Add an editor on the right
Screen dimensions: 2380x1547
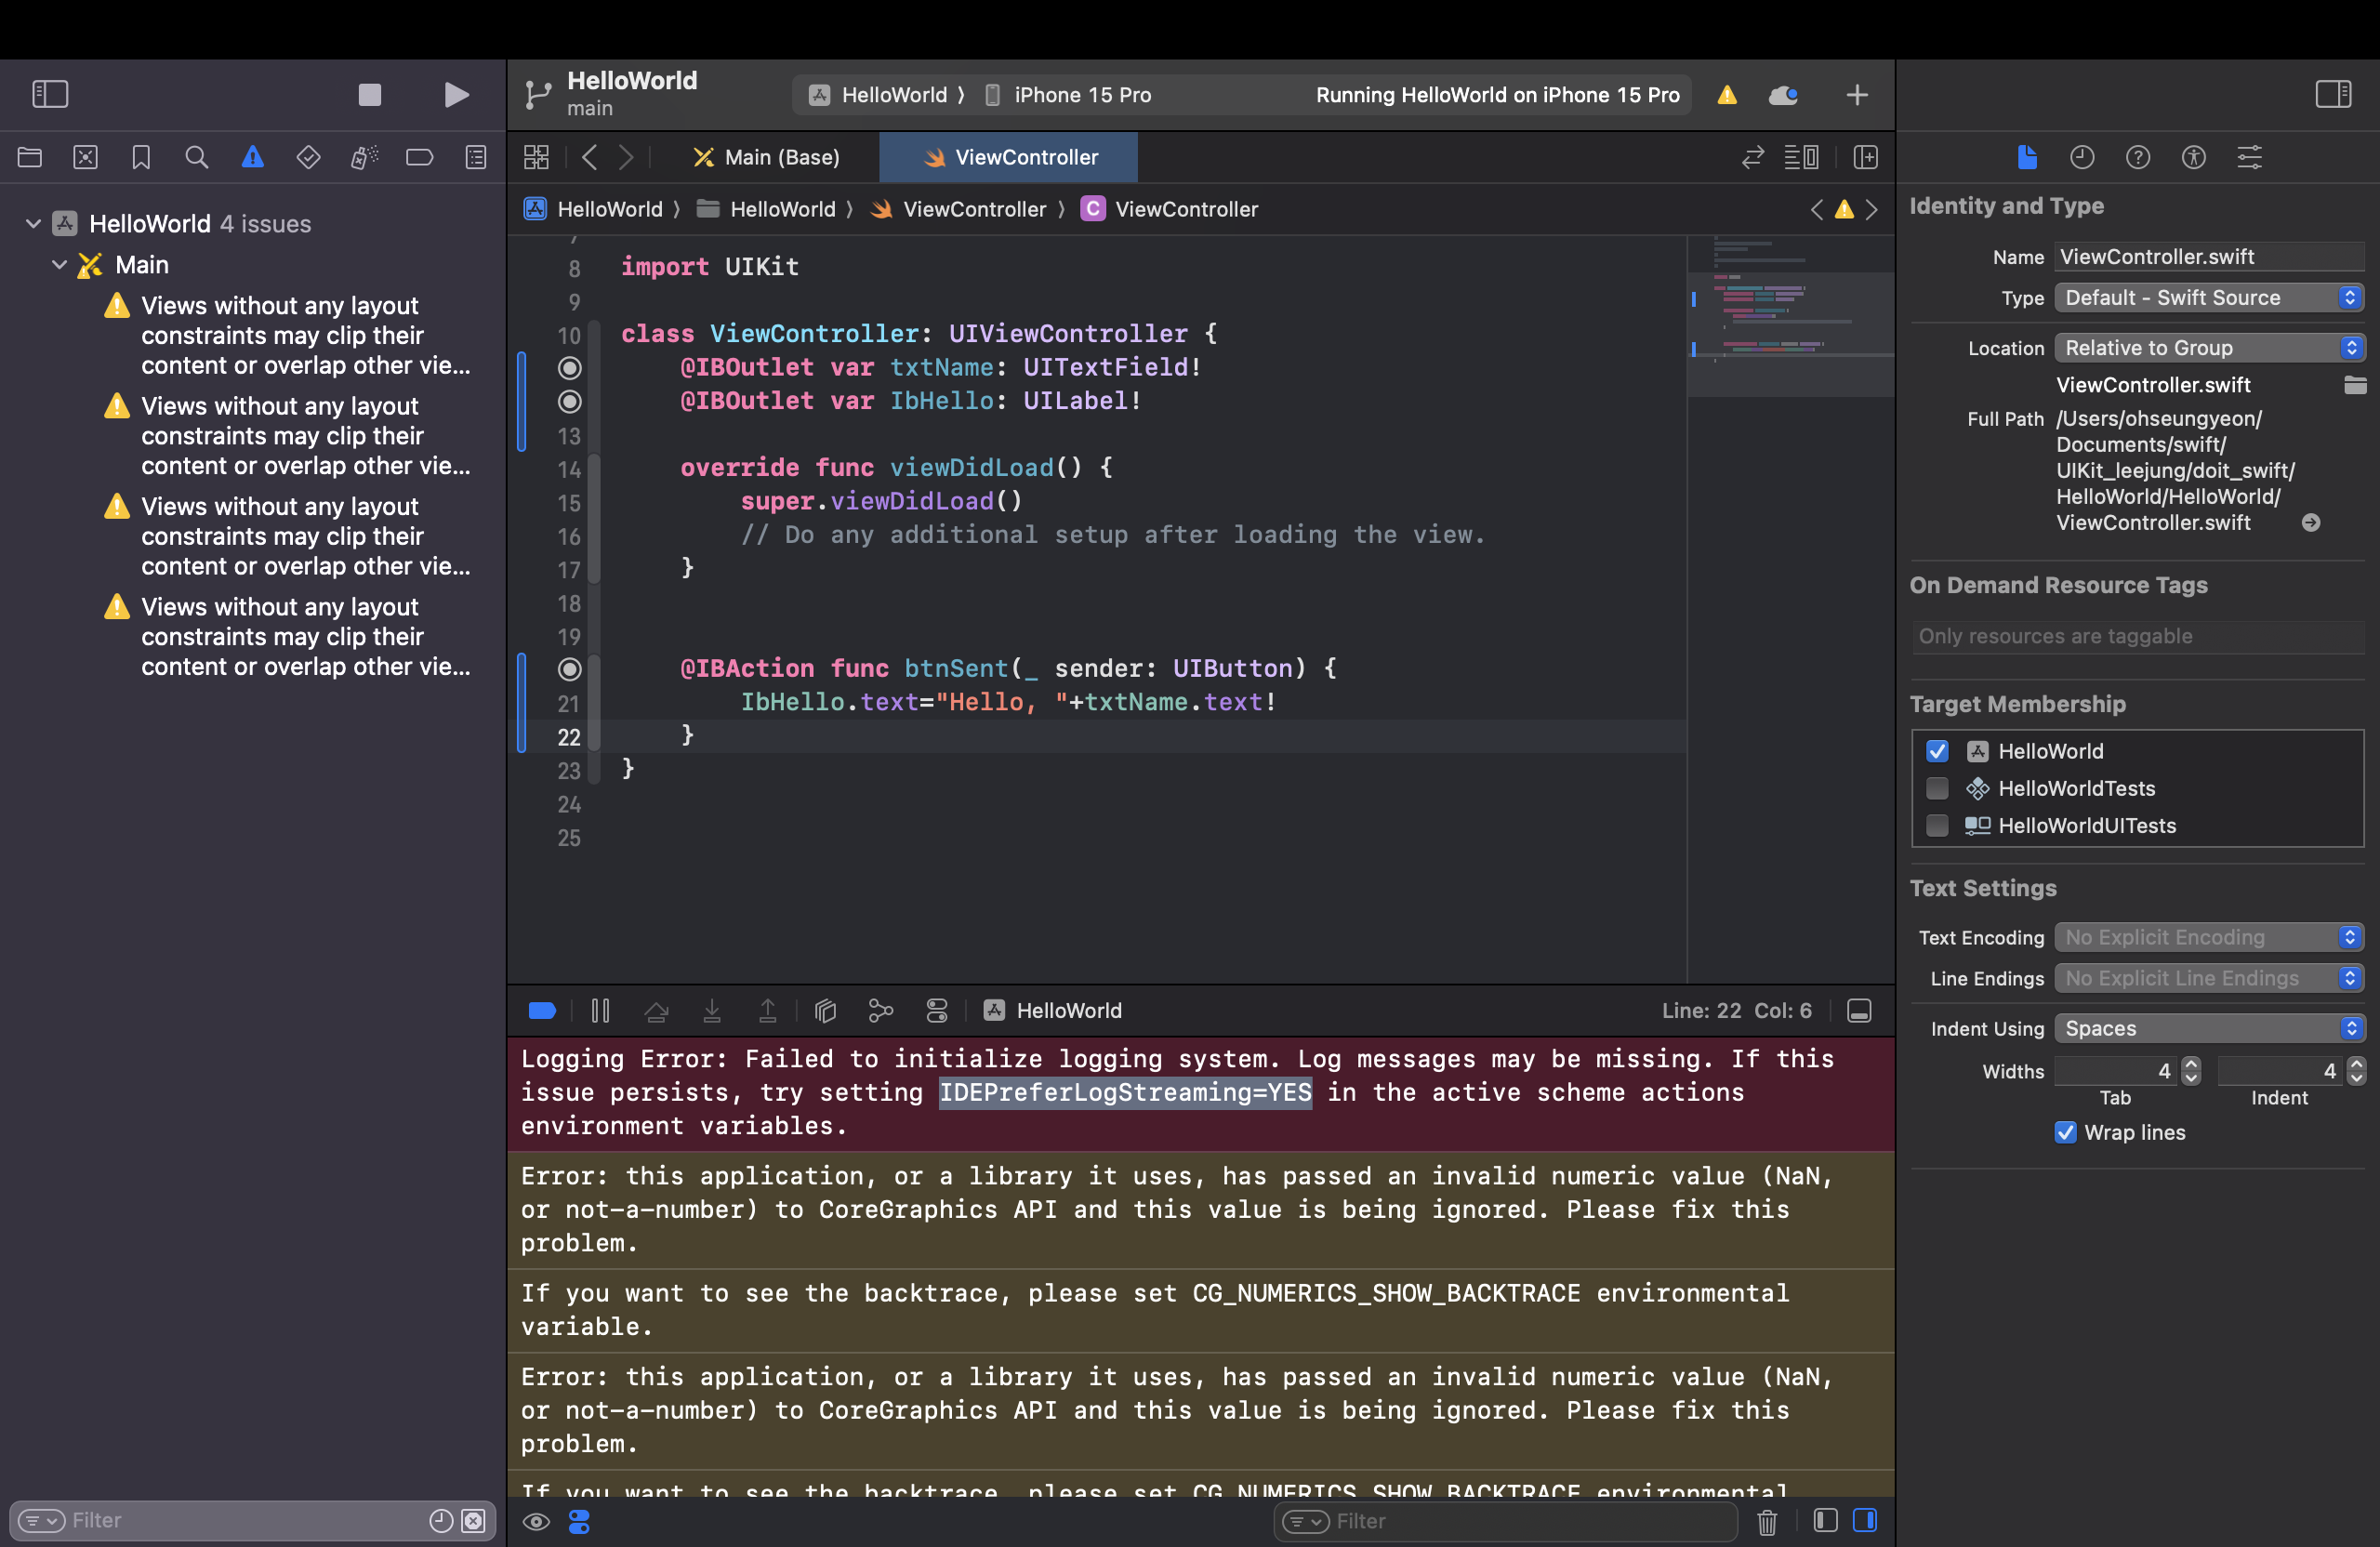(x=1866, y=157)
